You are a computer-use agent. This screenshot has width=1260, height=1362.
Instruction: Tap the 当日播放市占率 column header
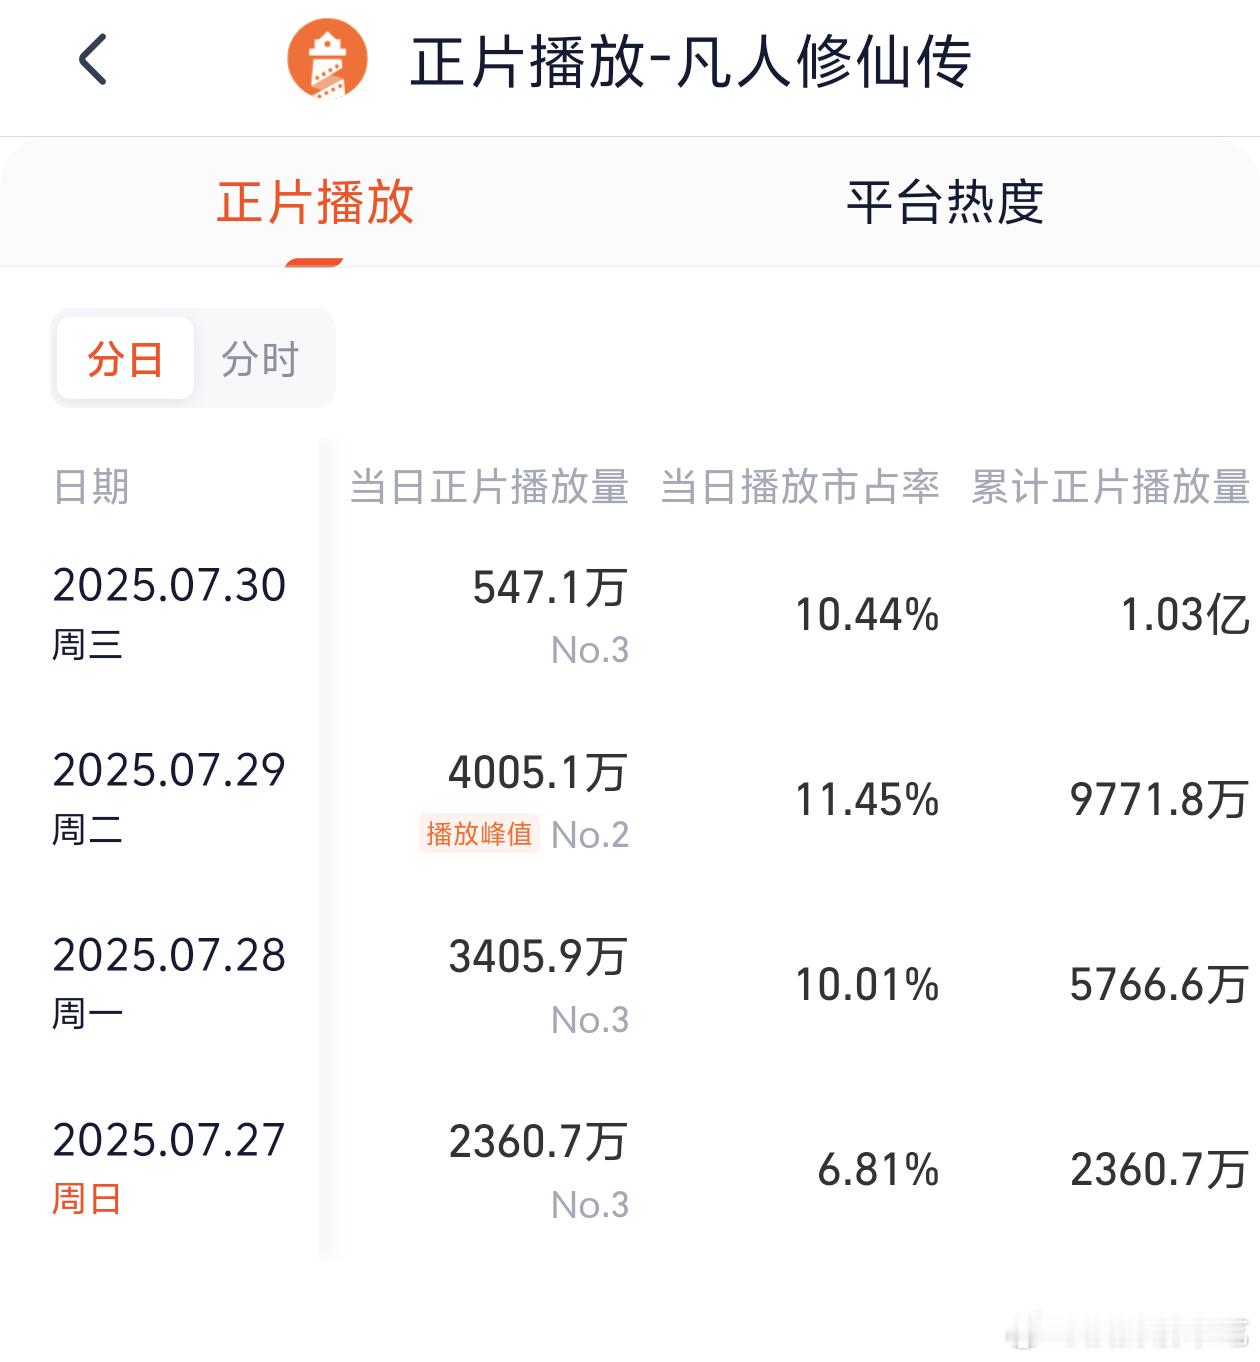click(x=800, y=487)
